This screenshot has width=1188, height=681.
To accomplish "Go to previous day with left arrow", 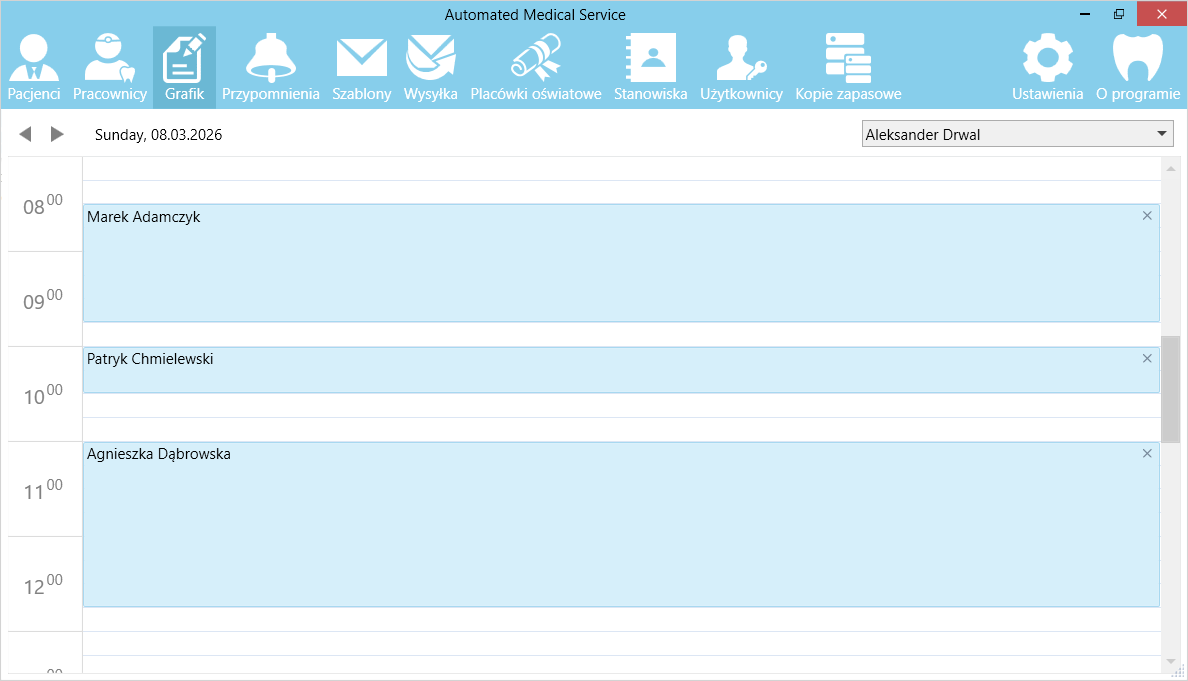I will pyautogui.click(x=26, y=134).
